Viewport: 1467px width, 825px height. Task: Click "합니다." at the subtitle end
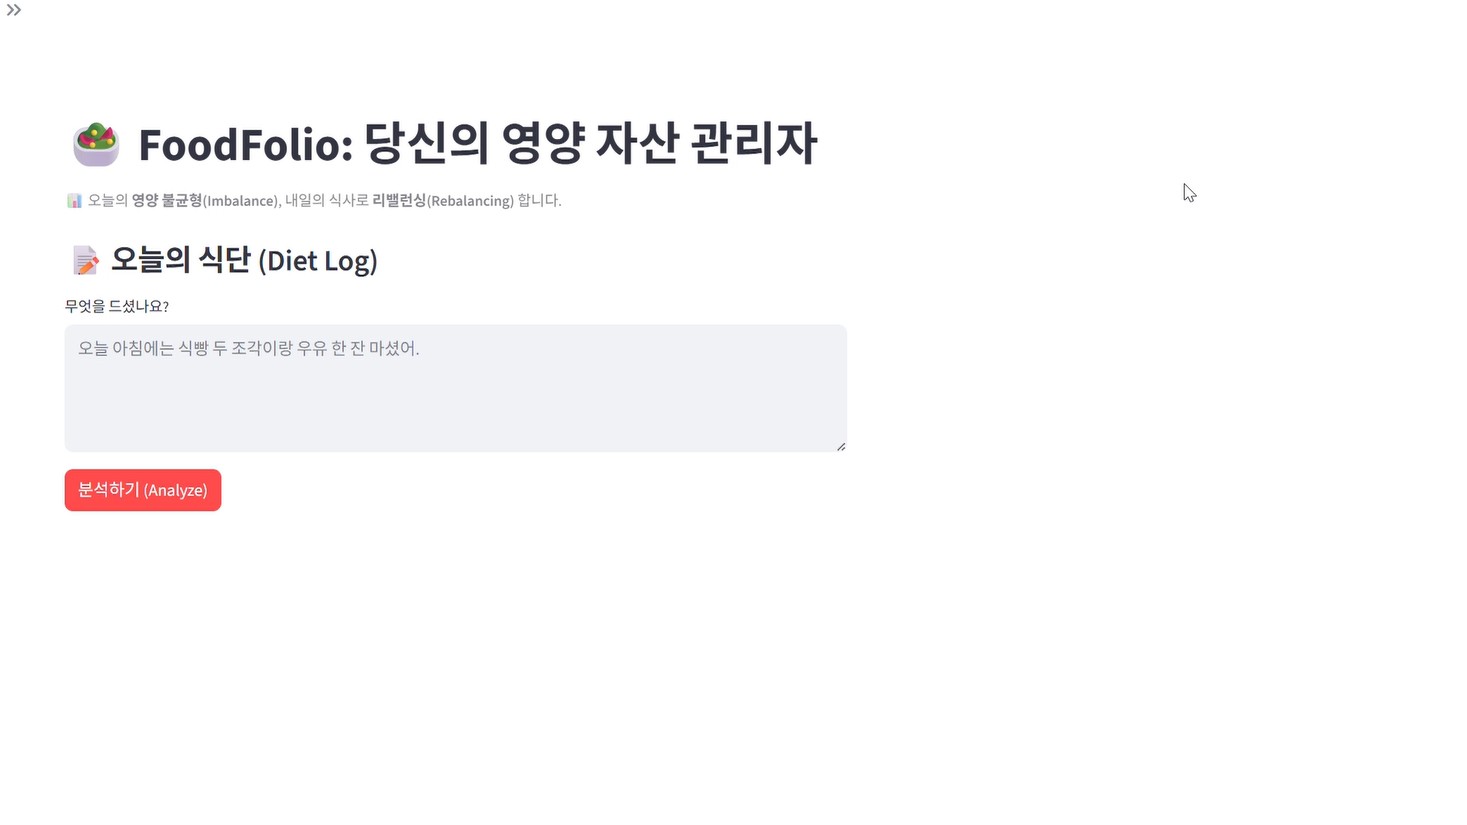(540, 201)
